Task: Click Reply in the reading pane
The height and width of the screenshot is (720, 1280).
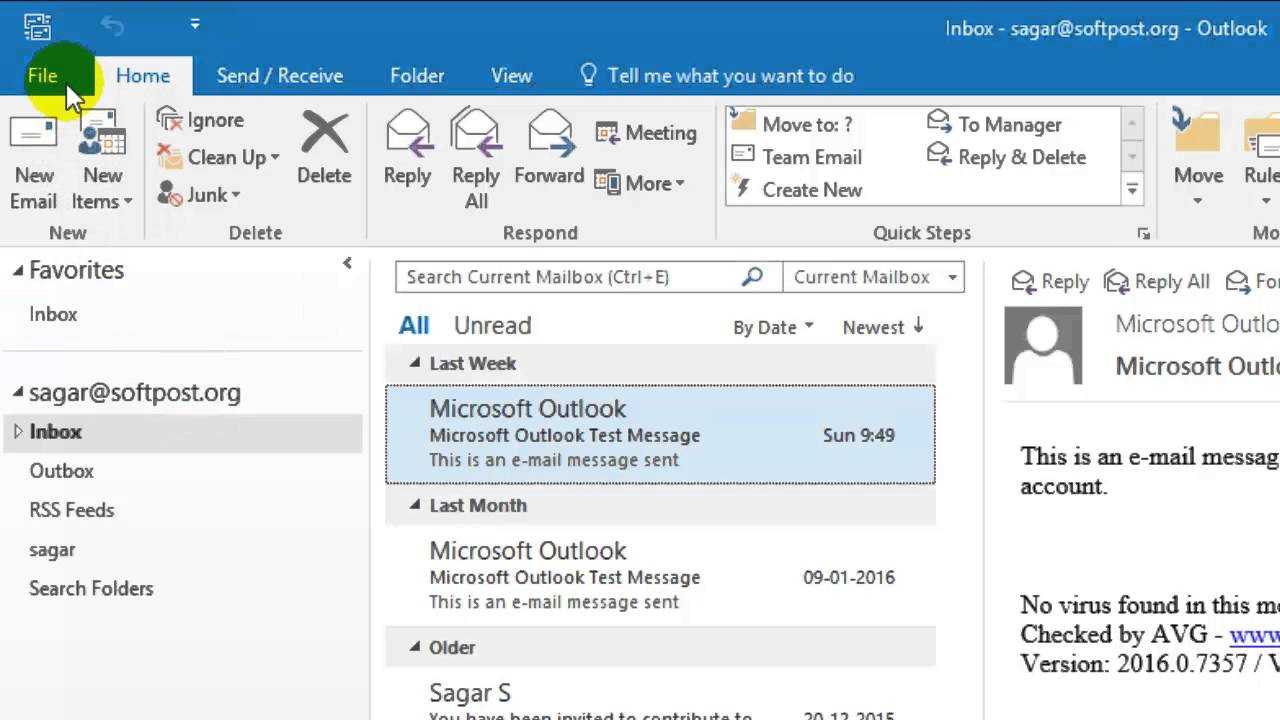Action: coord(1050,282)
